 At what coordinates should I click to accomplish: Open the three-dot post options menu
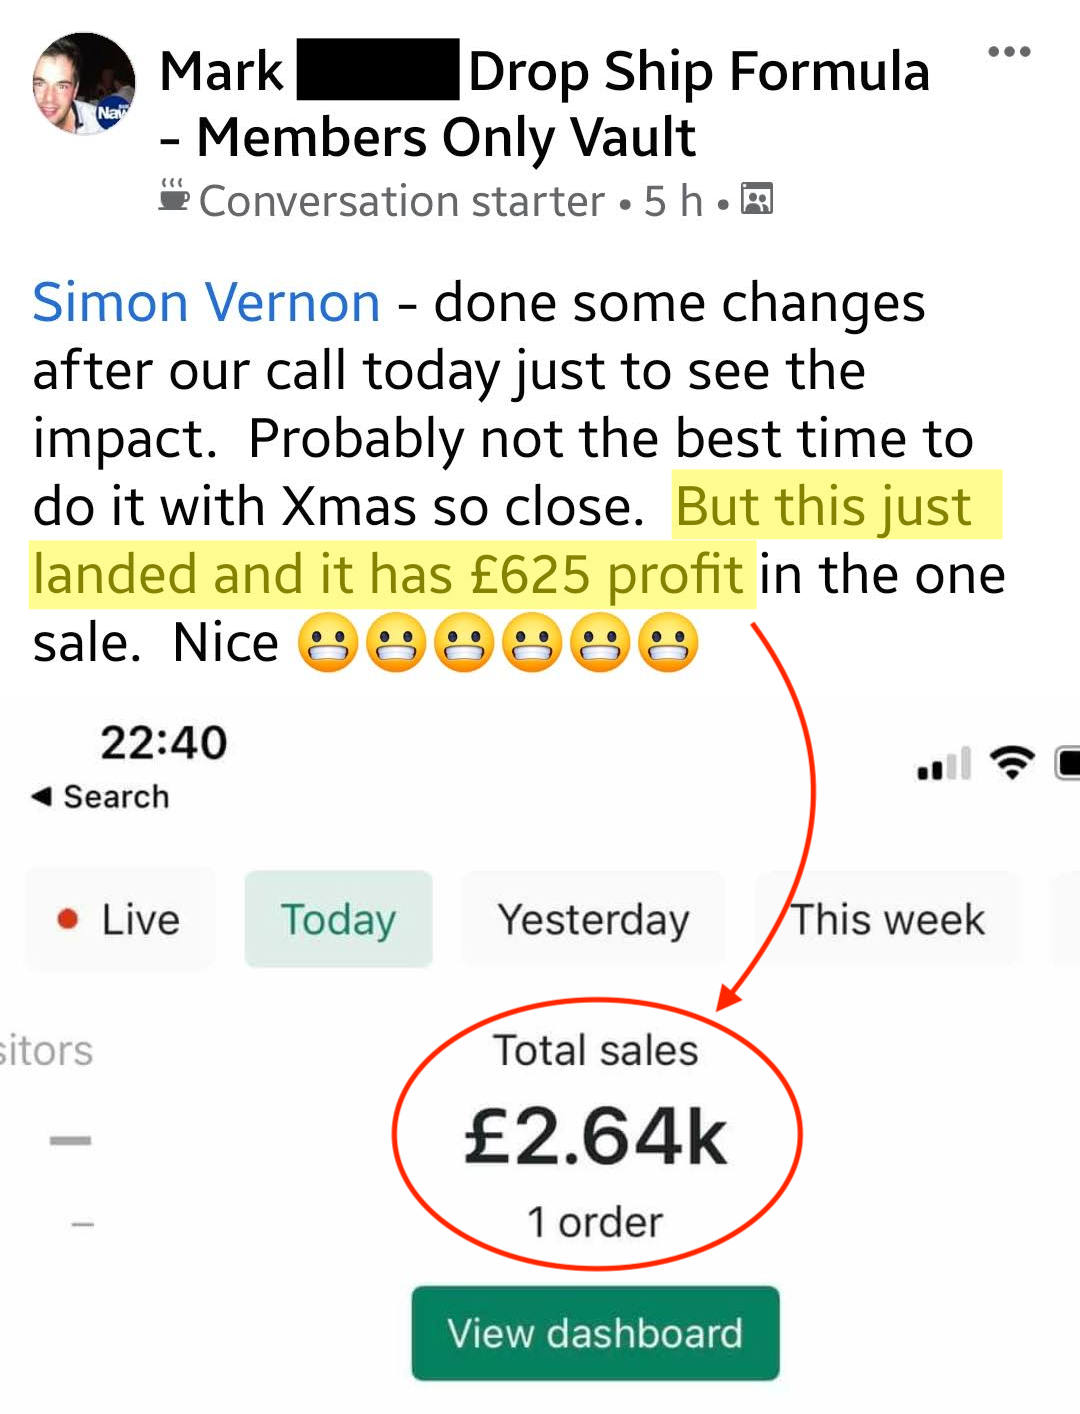[x=1008, y=52]
